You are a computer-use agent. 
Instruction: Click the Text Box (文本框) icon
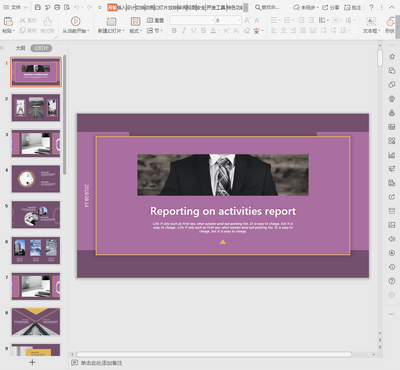[371, 22]
